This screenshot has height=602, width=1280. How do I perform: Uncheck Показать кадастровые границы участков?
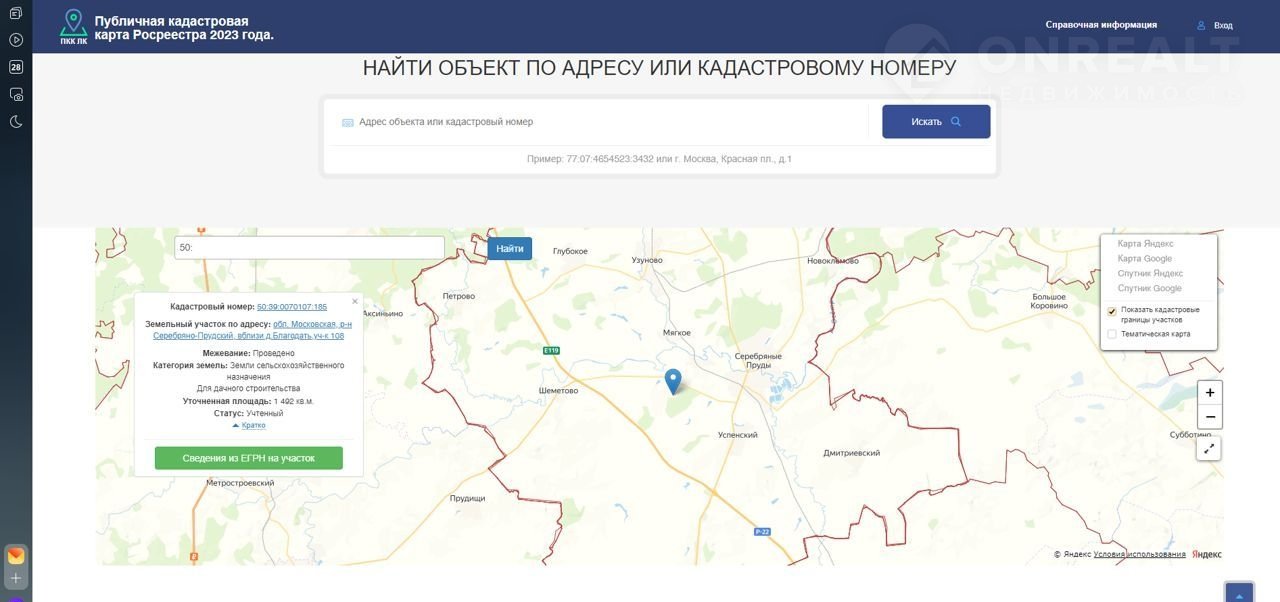[1112, 311]
